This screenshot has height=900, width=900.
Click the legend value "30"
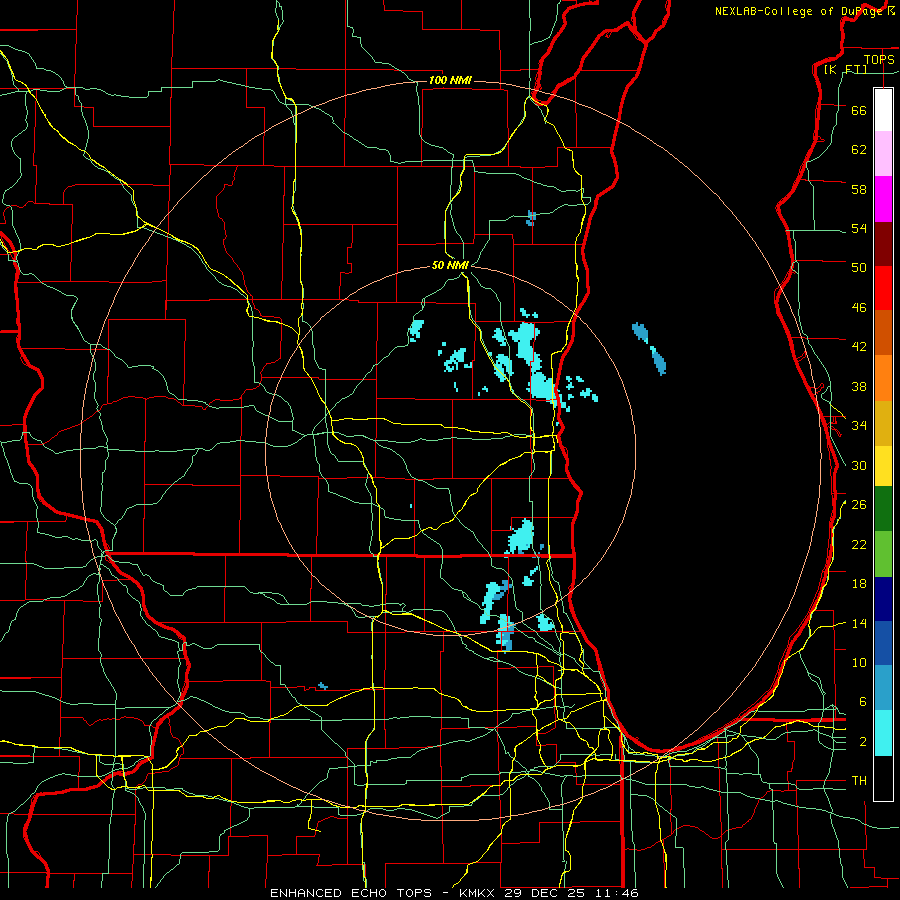(x=859, y=465)
